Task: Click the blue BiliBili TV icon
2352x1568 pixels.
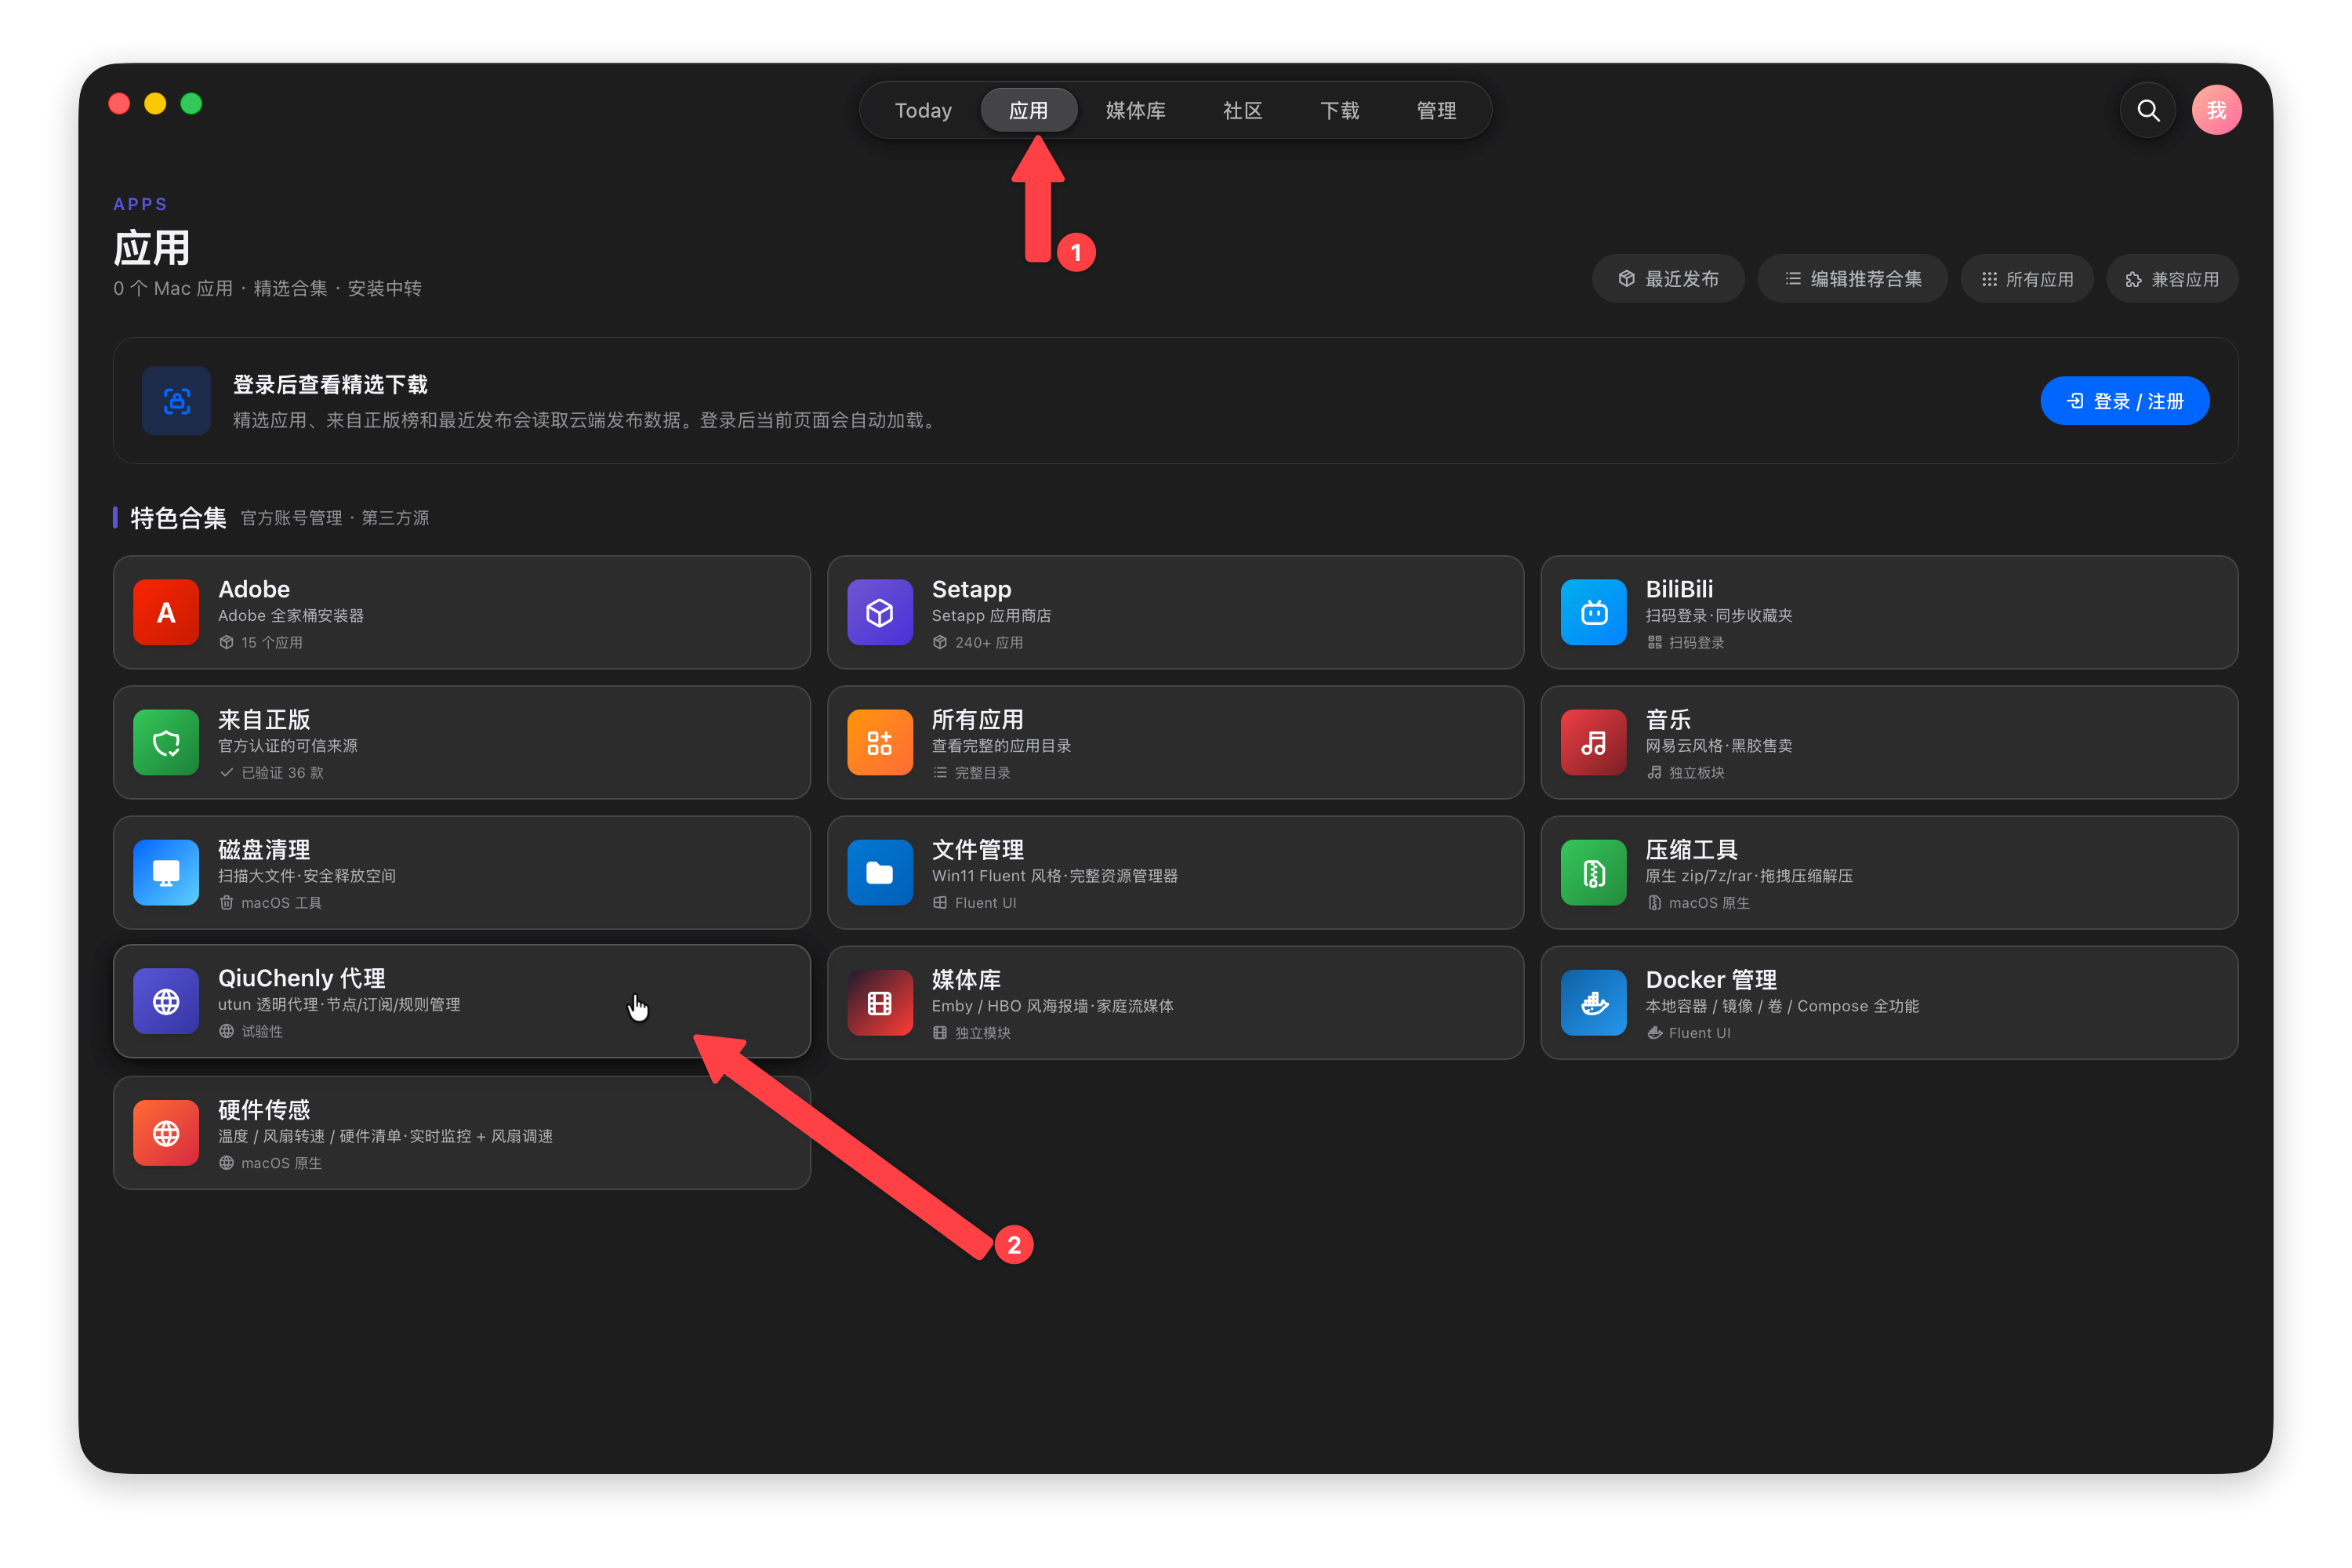Action: point(1594,612)
